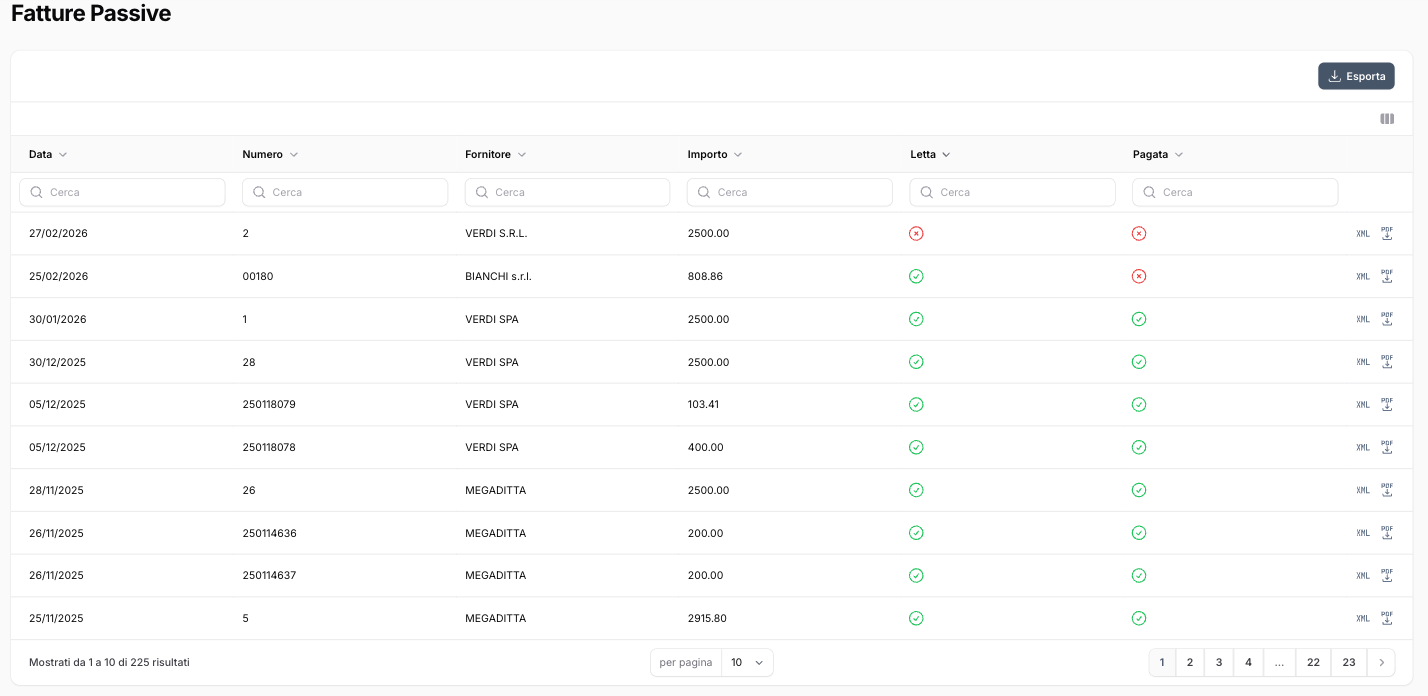Toggle unpaid Pagata status for BIANCHI s.r.l.

coord(1138,276)
